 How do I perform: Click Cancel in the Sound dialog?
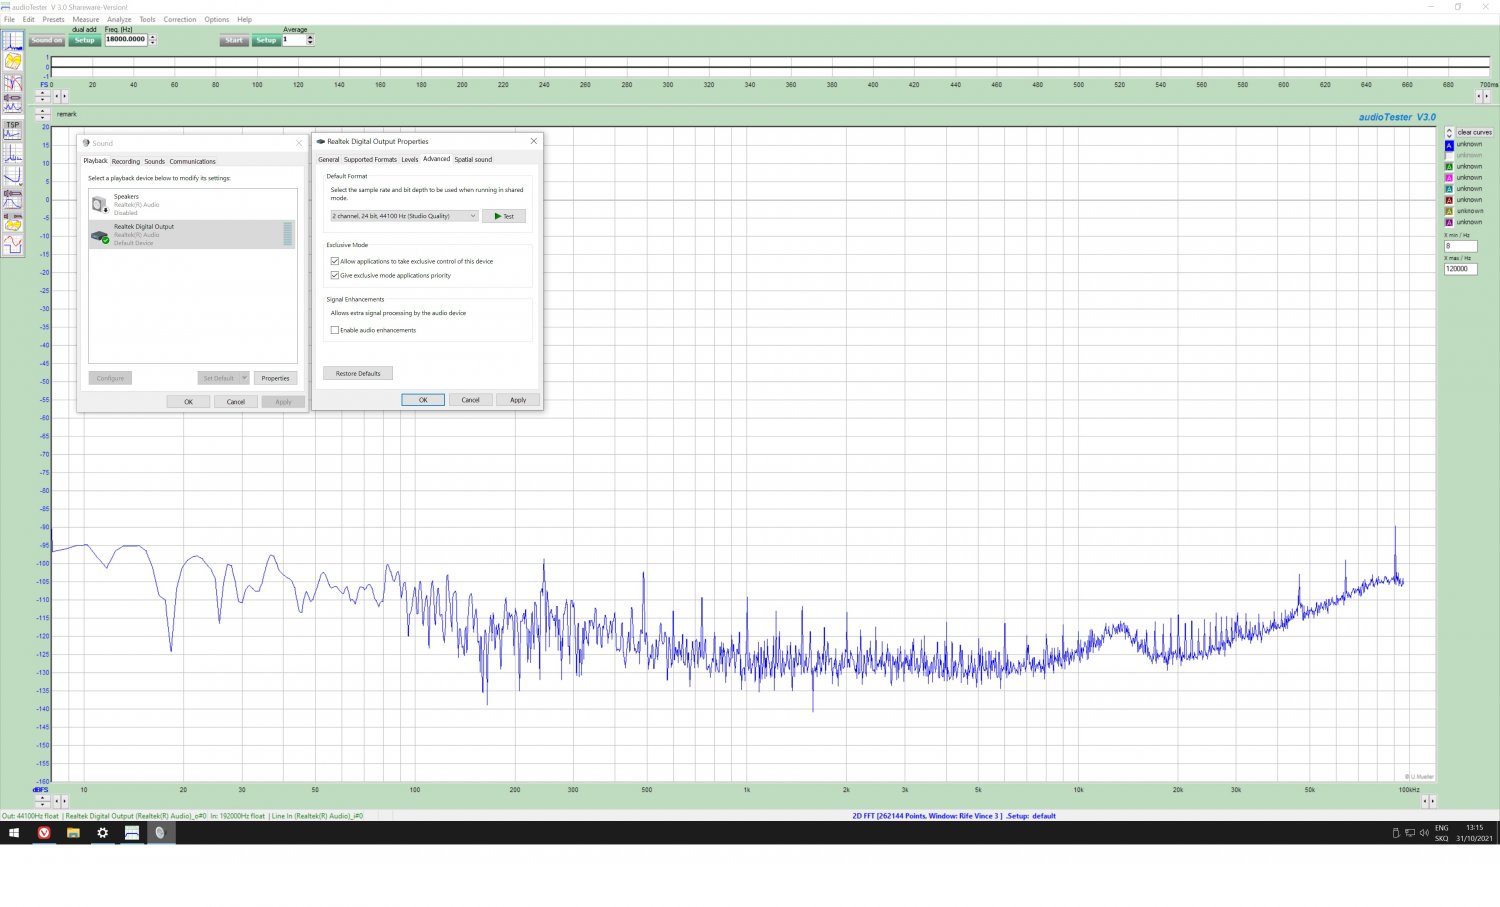tap(236, 402)
